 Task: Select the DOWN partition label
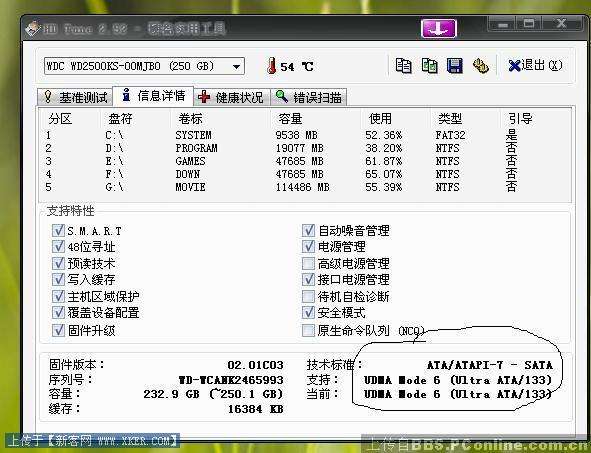point(187,174)
